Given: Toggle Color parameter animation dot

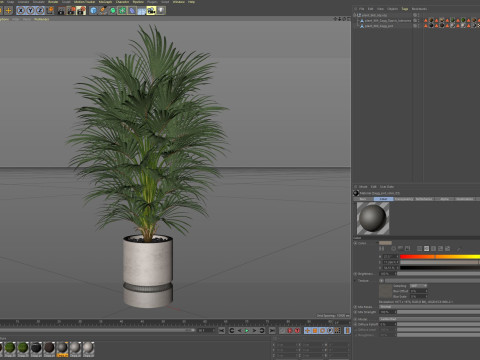Looking at the screenshot, I should tap(355, 243).
